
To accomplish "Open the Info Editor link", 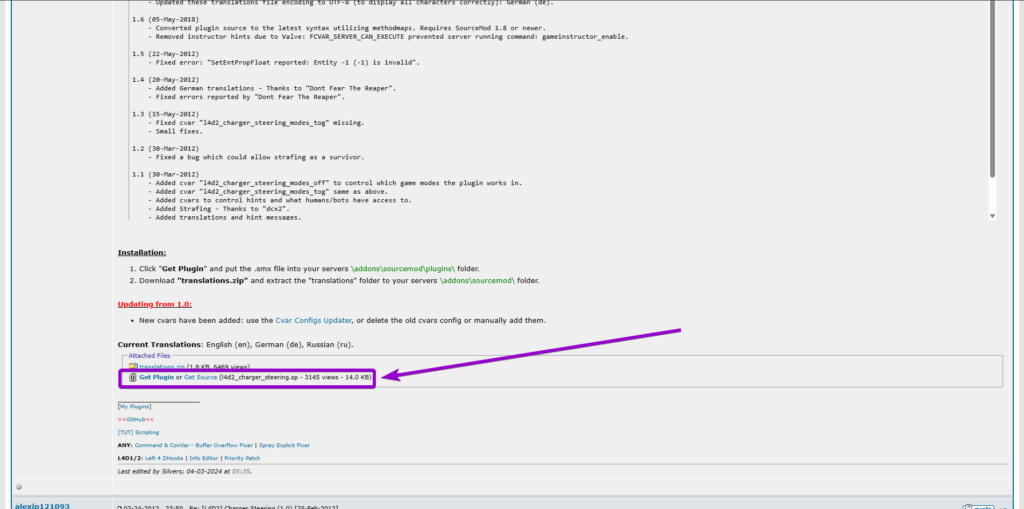I will pyautogui.click(x=204, y=459).
